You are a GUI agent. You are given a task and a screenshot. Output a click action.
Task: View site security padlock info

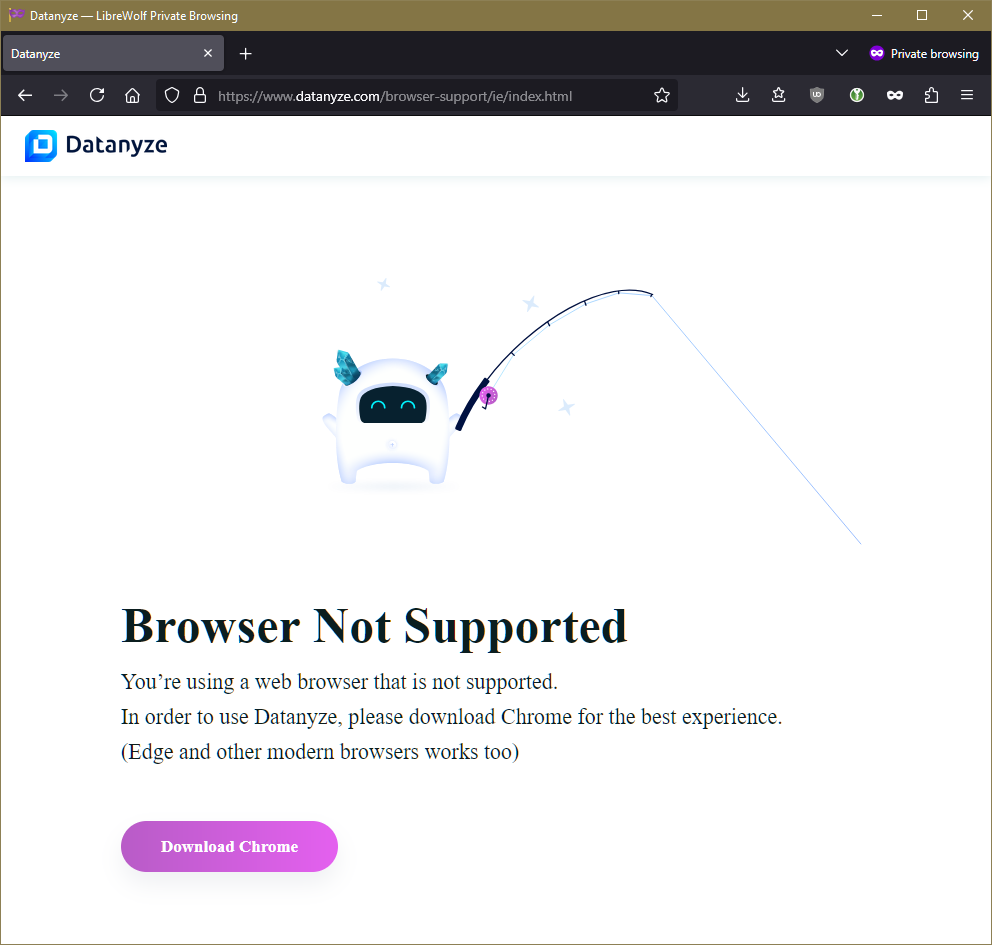click(x=200, y=96)
